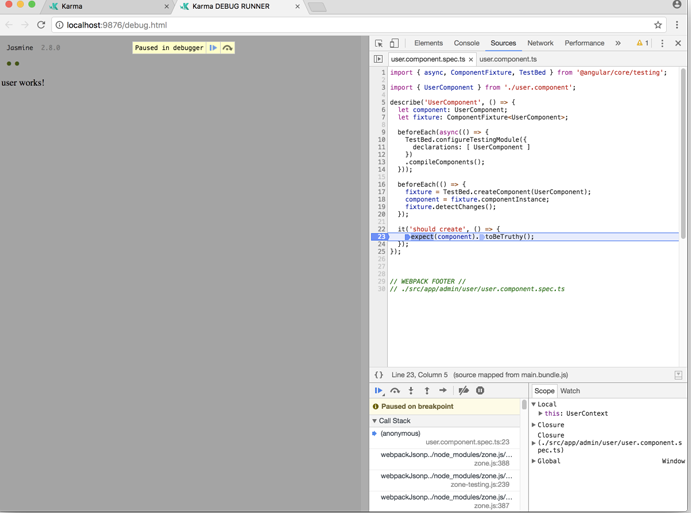The width and height of the screenshot is (691, 513).
Task: Click the Step arrow icon in debugger
Action: tap(443, 390)
